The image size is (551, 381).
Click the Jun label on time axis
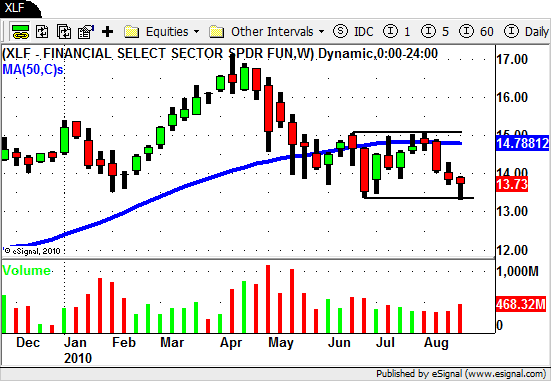click(339, 342)
